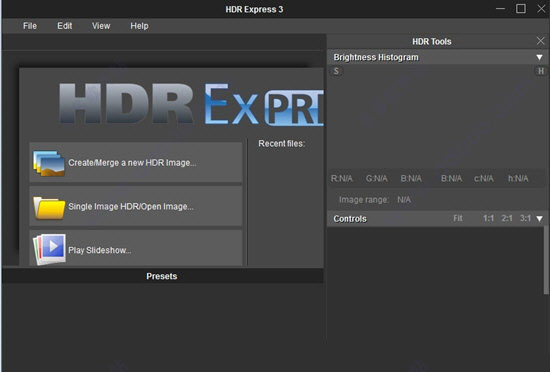Close the HDR Express 3 window
The width and height of the screenshot is (550, 386).
click(541, 8)
